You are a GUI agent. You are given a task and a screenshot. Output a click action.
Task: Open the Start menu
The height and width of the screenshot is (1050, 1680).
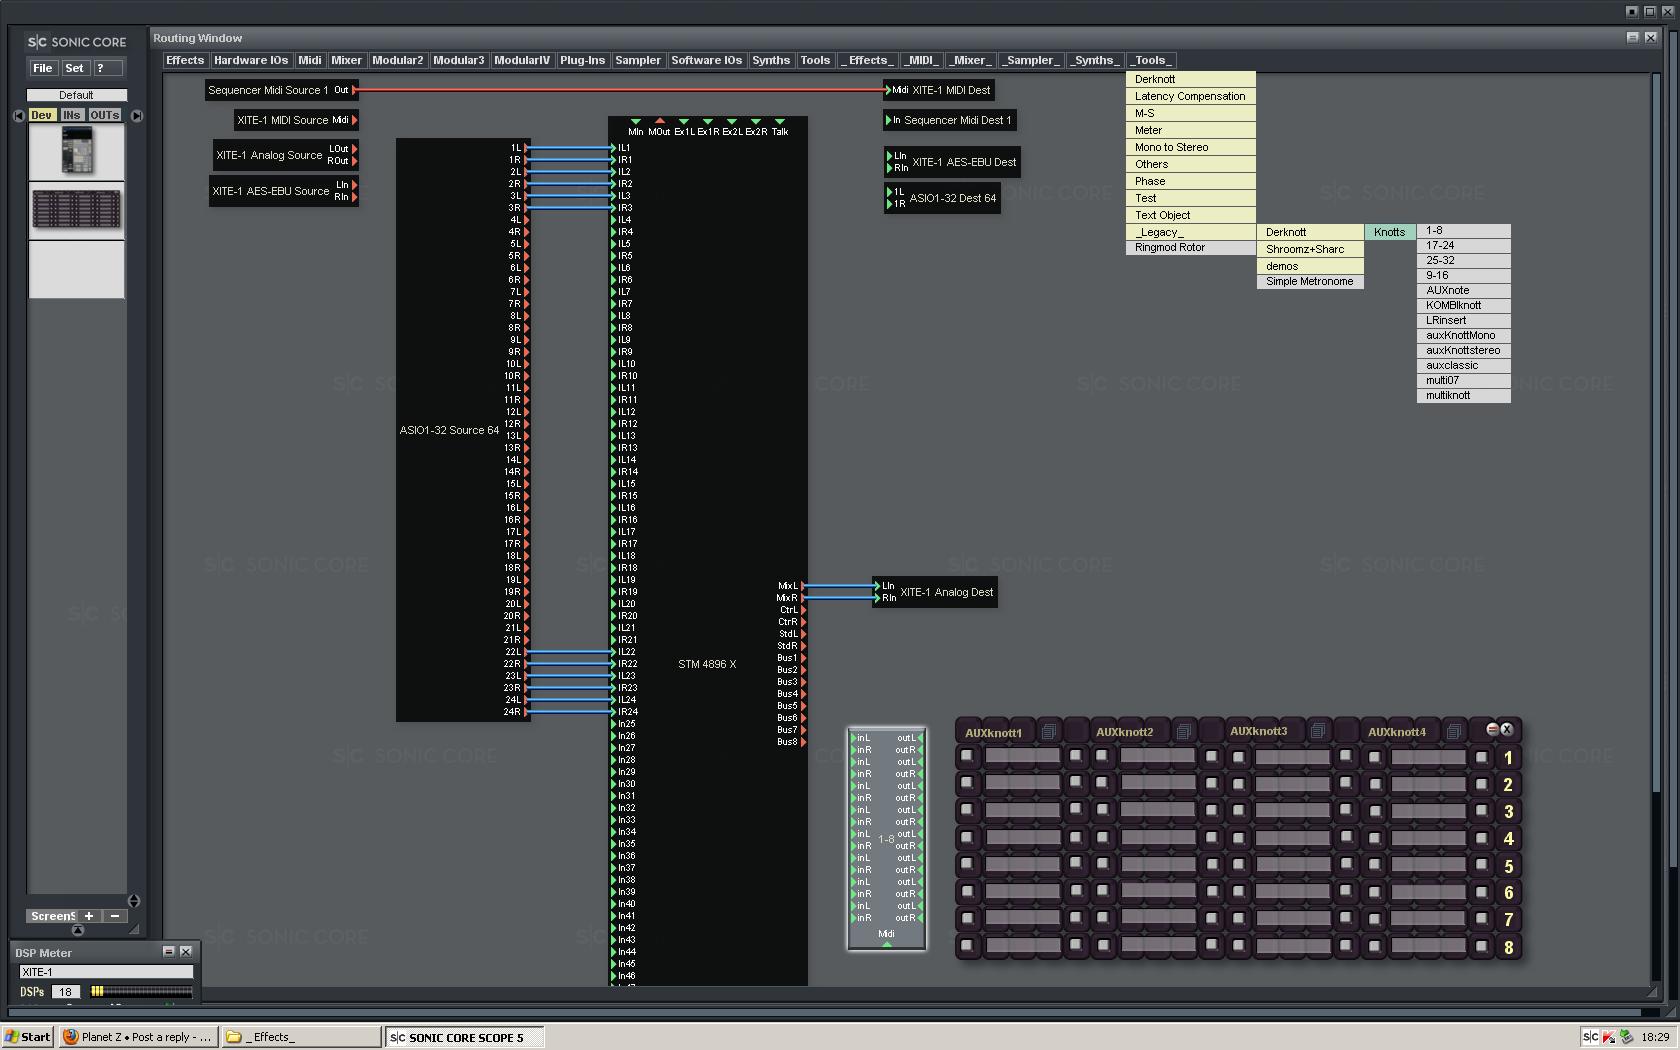[x=28, y=1037]
